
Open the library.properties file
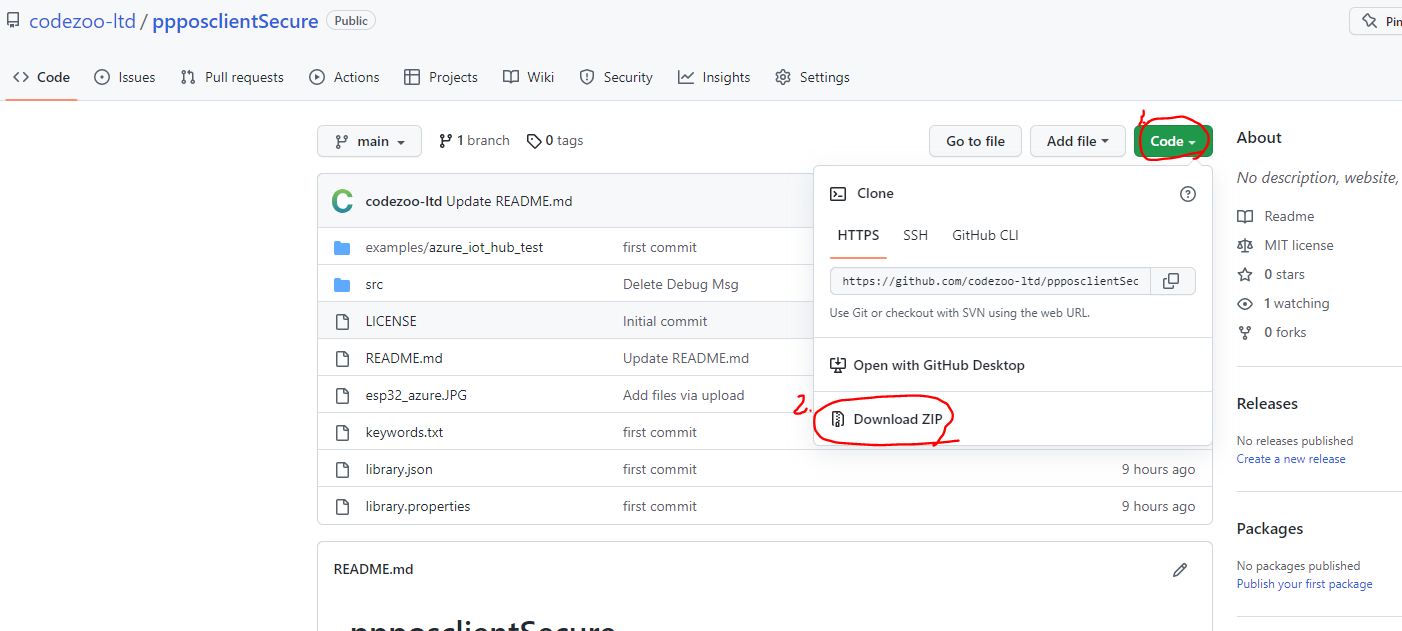point(418,506)
